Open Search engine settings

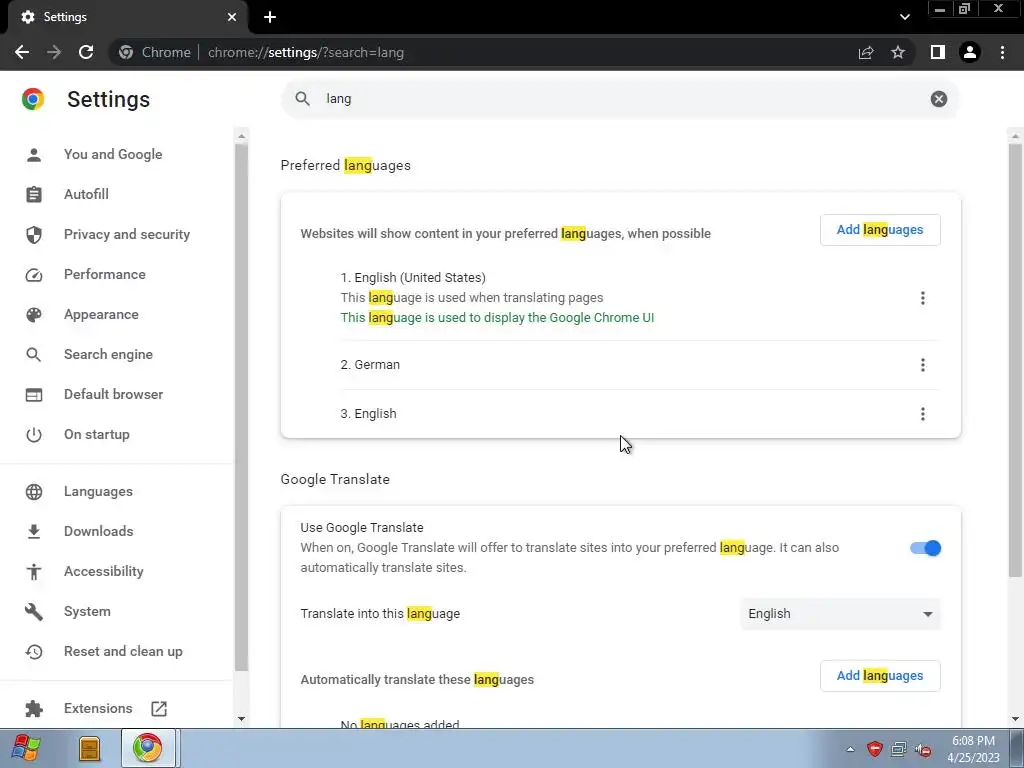click(108, 354)
